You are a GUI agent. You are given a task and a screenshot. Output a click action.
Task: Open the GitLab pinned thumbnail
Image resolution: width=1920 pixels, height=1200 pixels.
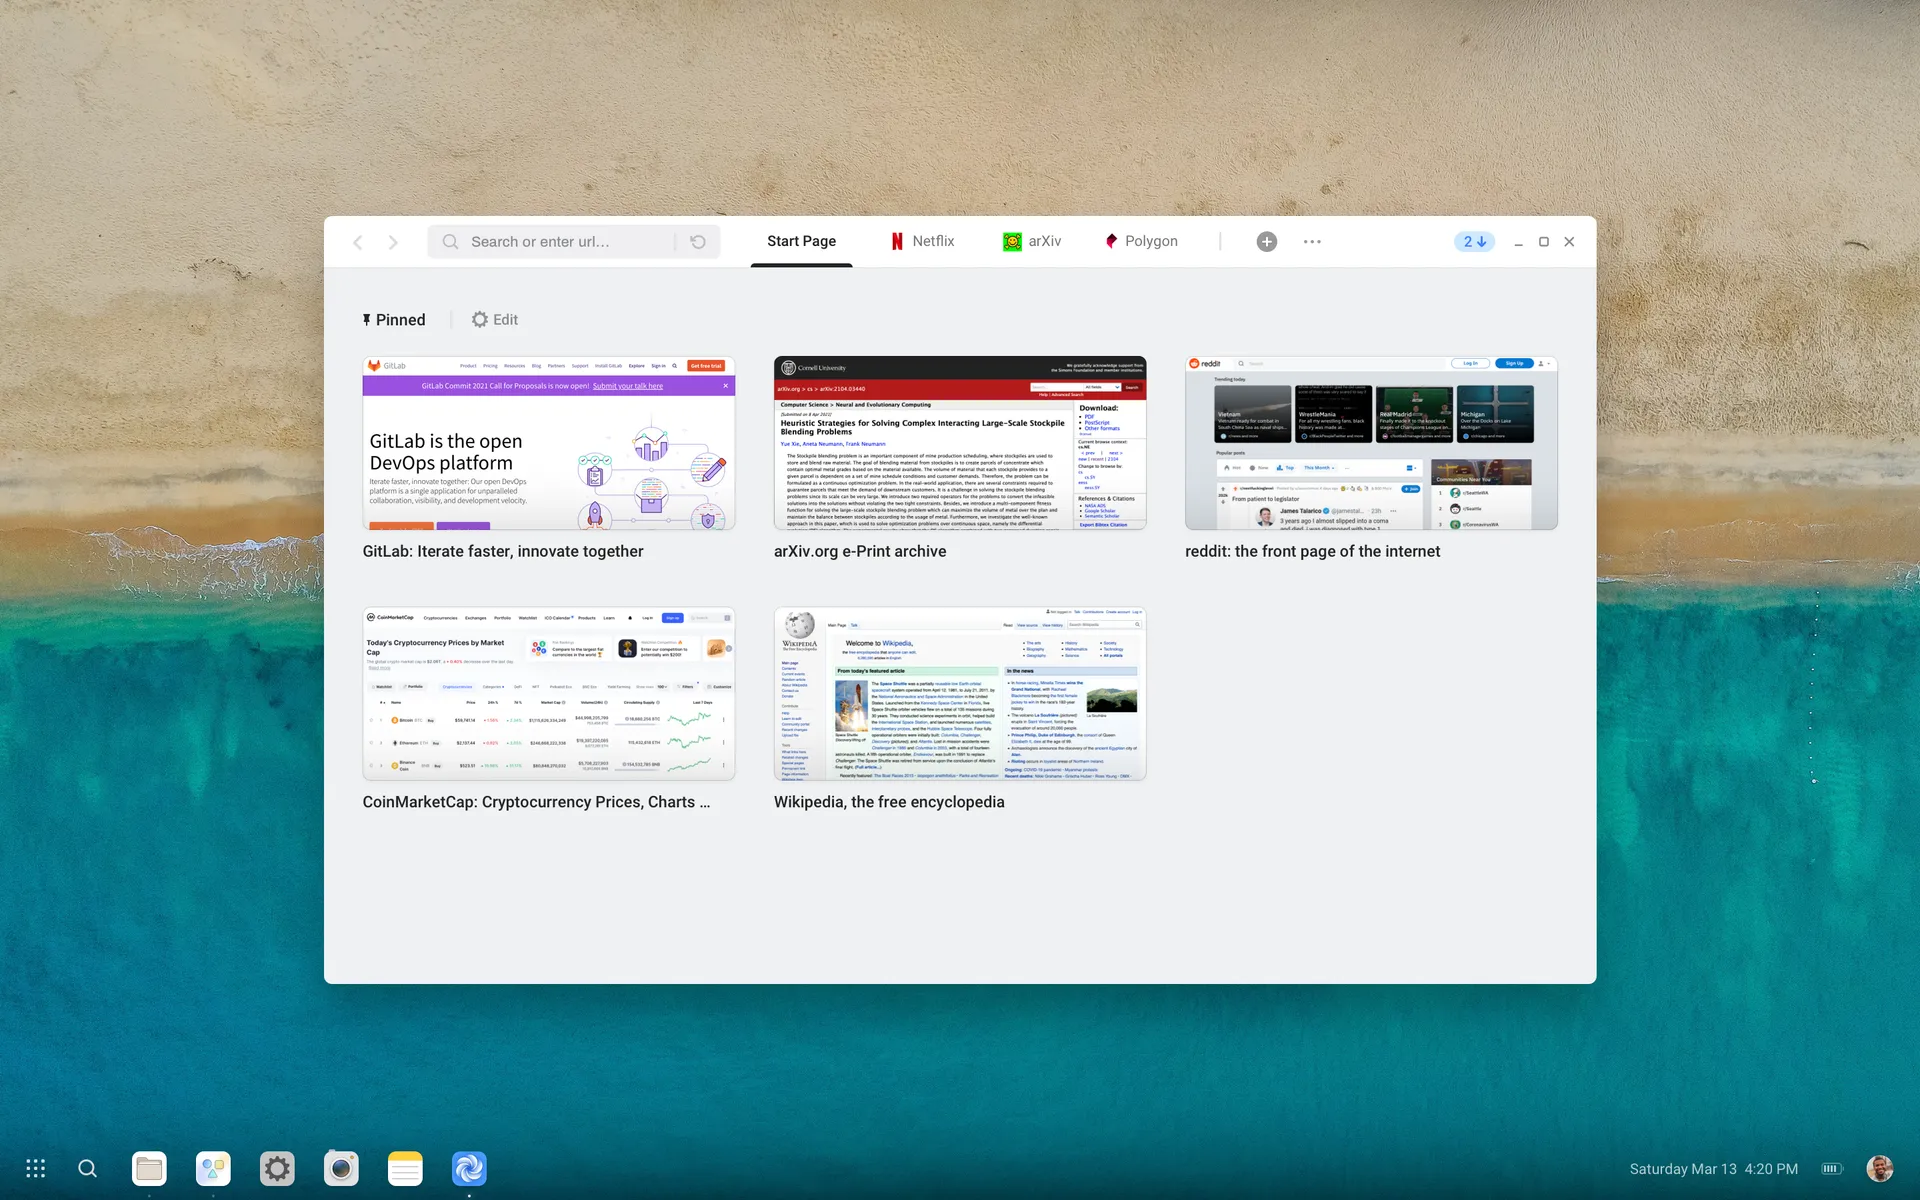(x=548, y=443)
